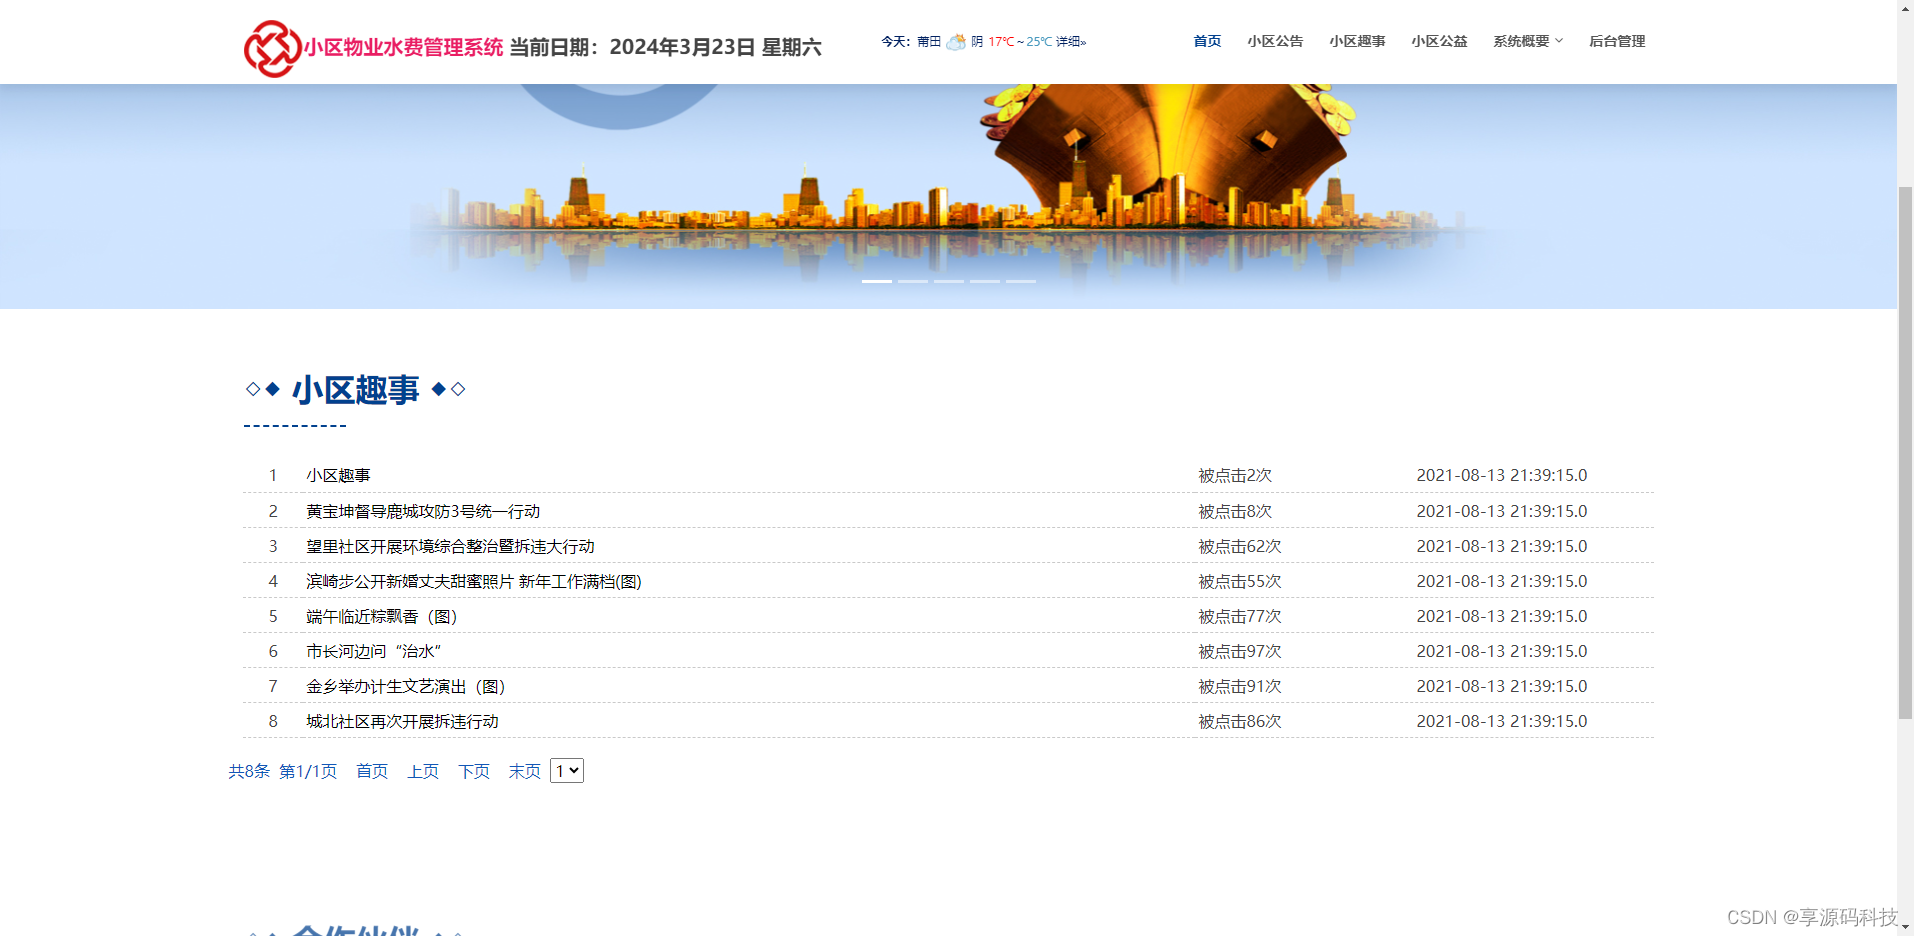Select the fifth carousel slide indicator
The height and width of the screenshot is (936, 1914).
tap(1021, 282)
